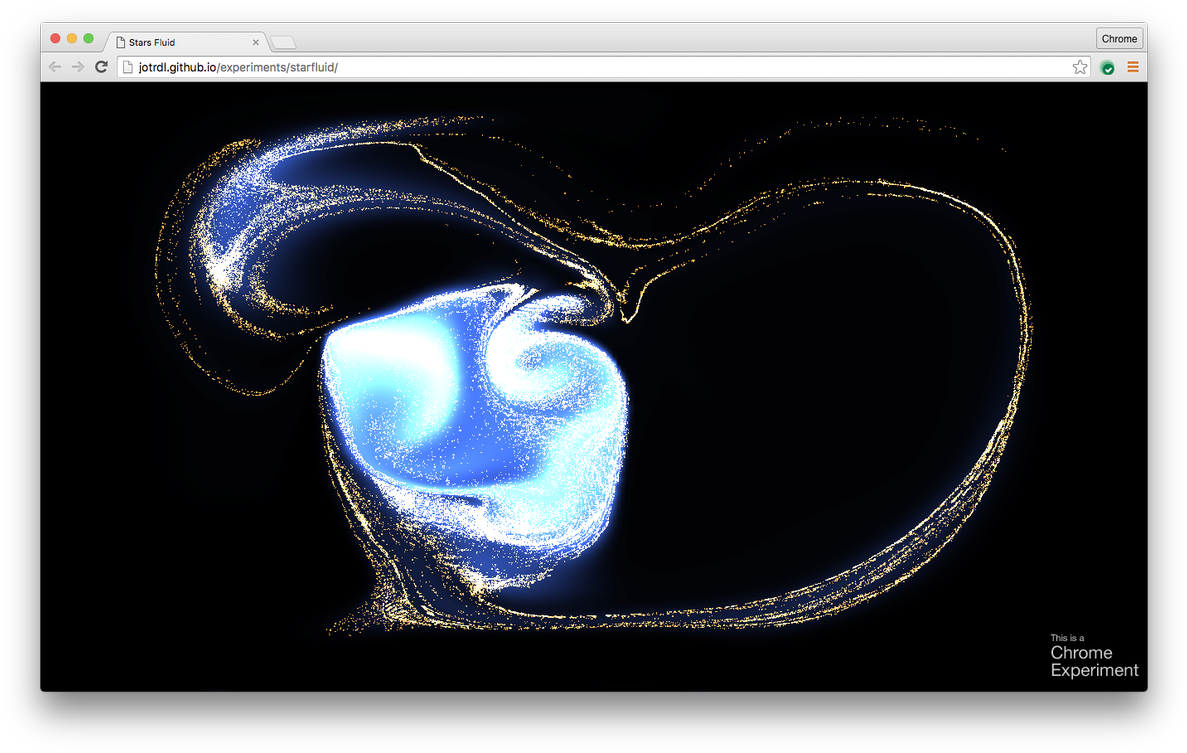
Task: Open a new tab
Action: [283, 42]
